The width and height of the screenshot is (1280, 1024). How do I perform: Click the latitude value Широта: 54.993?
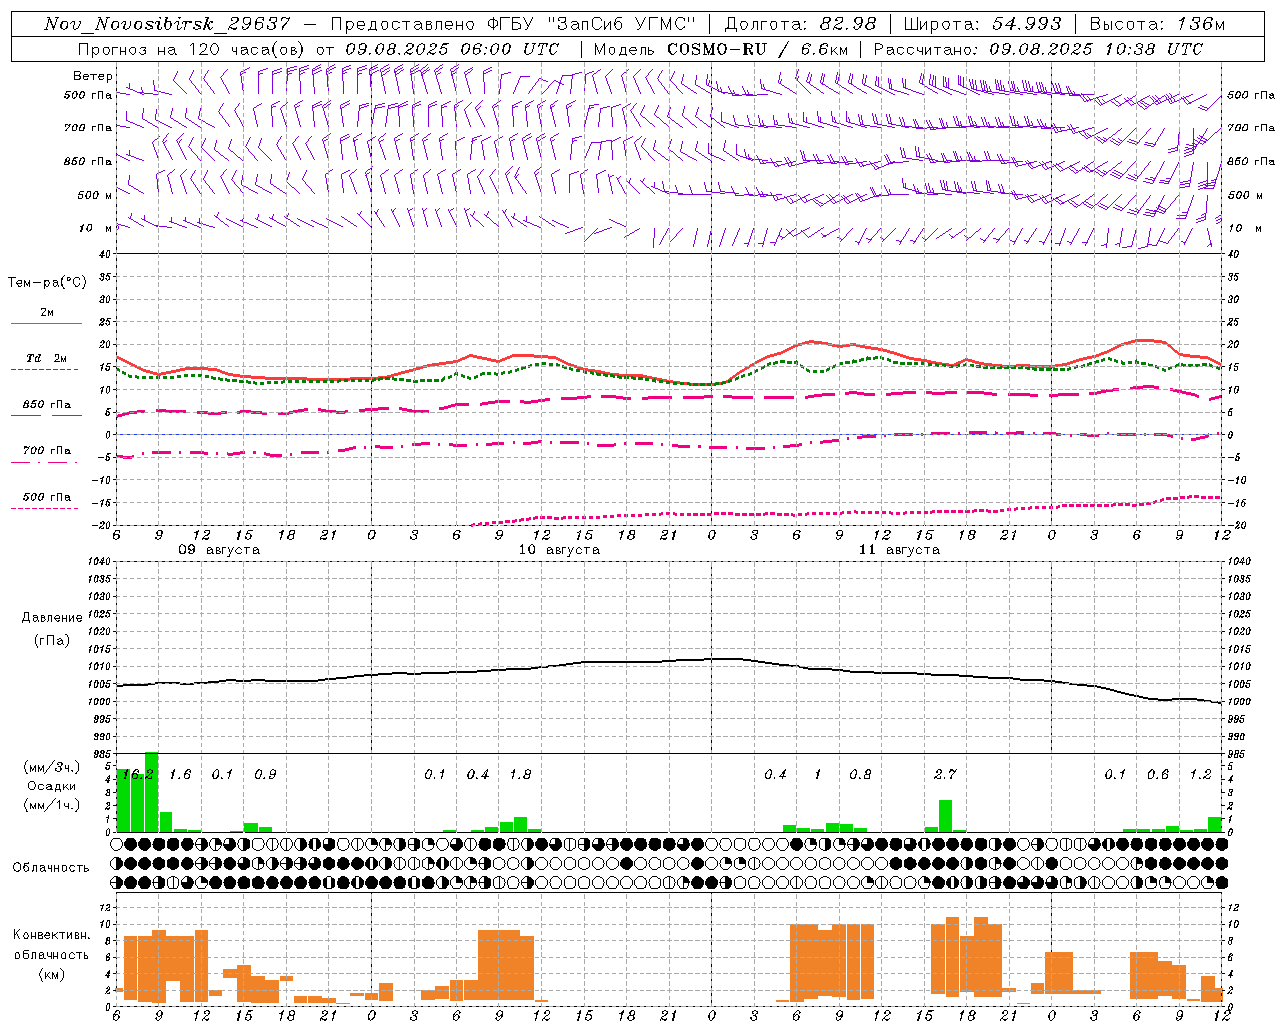pyautogui.click(x=982, y=24)
